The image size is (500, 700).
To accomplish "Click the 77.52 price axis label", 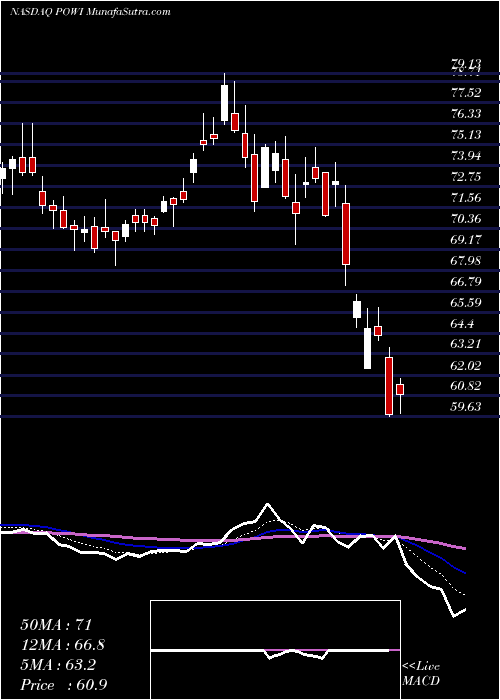I will (x=466, y=93).
